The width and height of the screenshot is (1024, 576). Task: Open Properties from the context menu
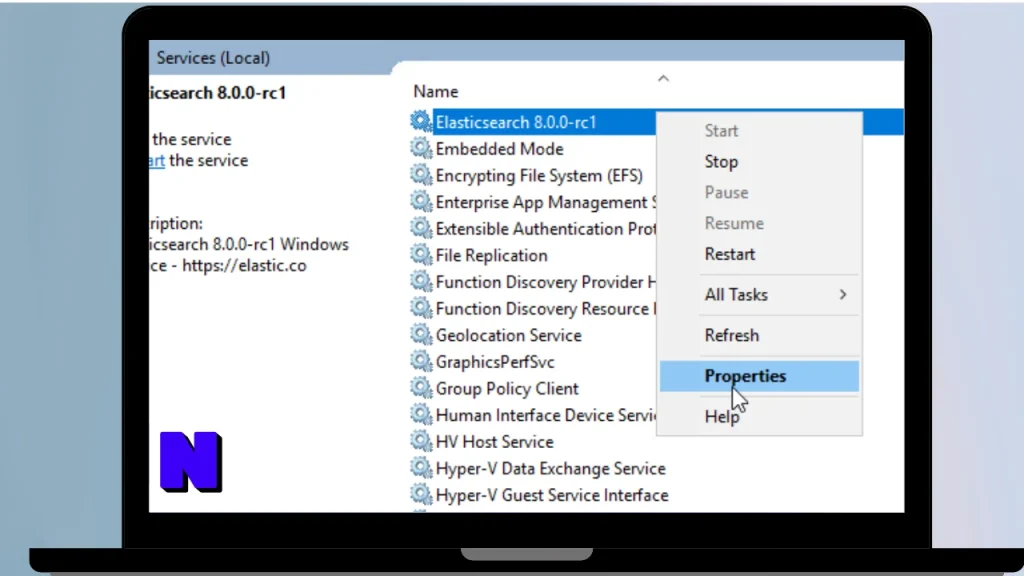pyautogui.click(x=759, y=376)
